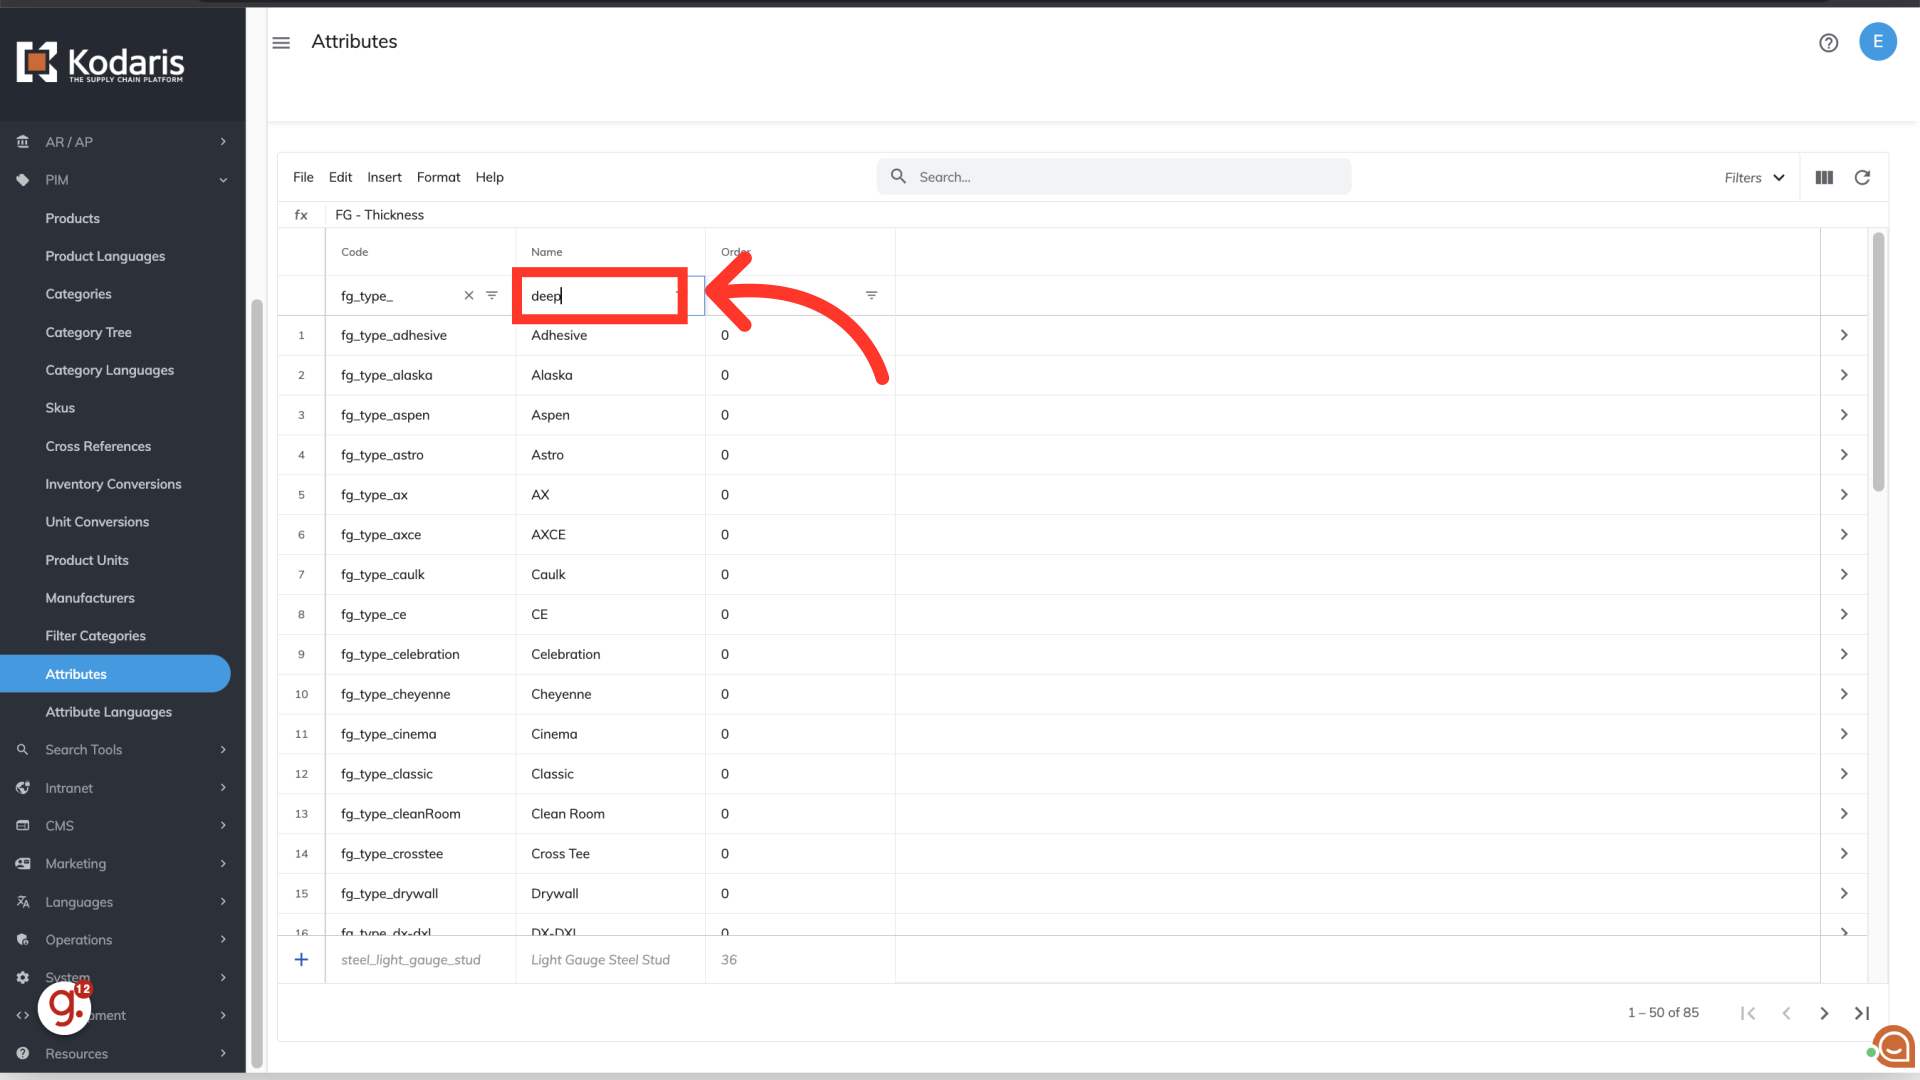This screenshot has width=1920, height=1080.
Task: Expand the Filters dropdown
Action: (1754, 177)
